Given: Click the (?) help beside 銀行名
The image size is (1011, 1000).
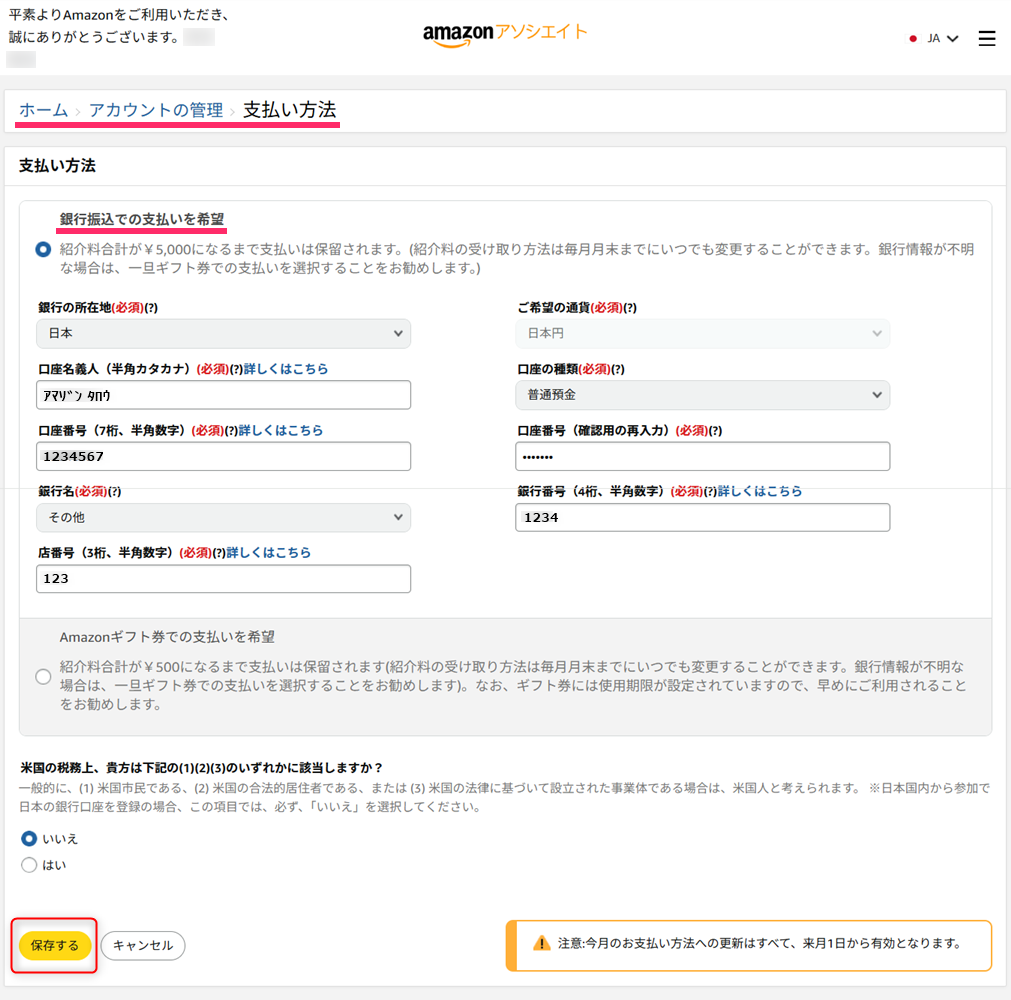Looking at the screenshot, I should pos(114,491).
